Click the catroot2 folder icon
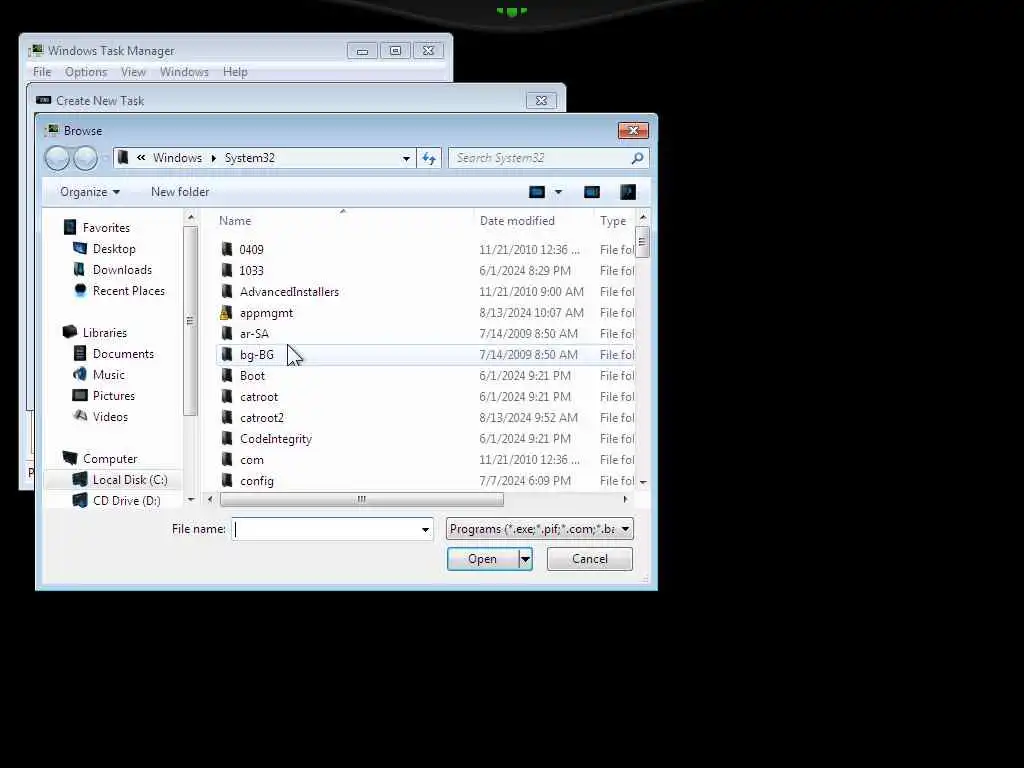This screenshot has width=1024, height=768. tap(227, 417)
